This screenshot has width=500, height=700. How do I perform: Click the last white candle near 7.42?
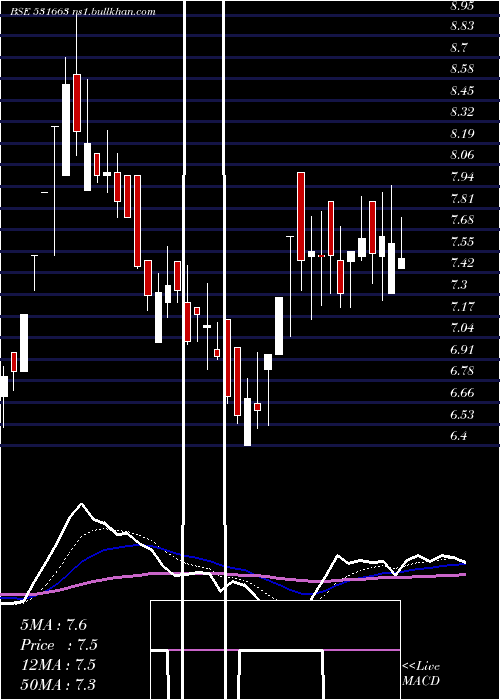point(401,263)
